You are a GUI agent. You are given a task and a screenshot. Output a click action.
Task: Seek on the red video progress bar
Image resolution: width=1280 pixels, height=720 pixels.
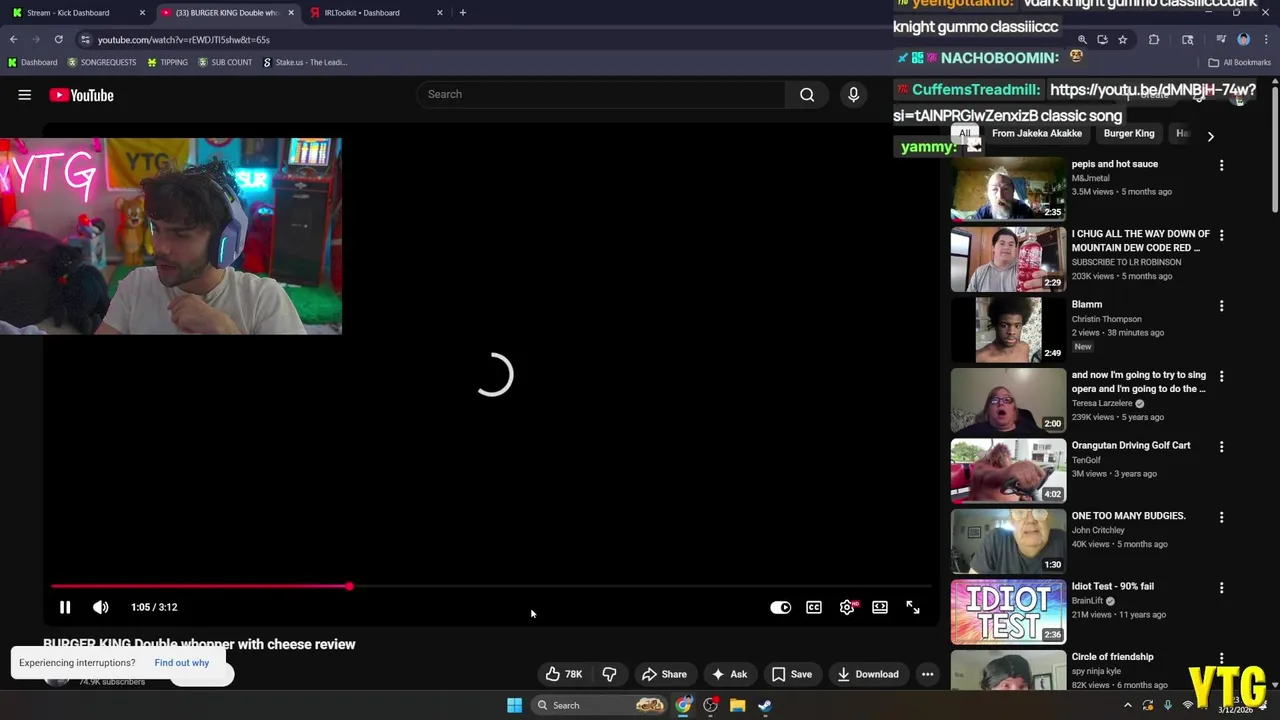pos(491,586)
